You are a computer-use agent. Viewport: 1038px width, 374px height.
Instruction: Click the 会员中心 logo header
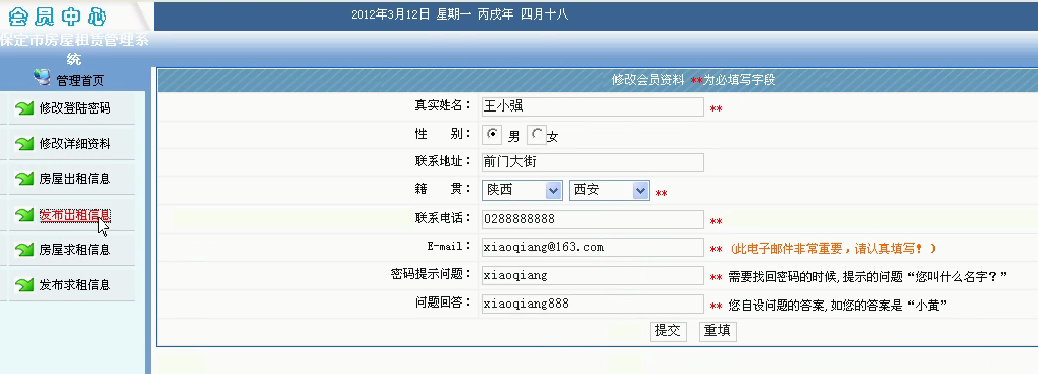[x=57, y=16]
